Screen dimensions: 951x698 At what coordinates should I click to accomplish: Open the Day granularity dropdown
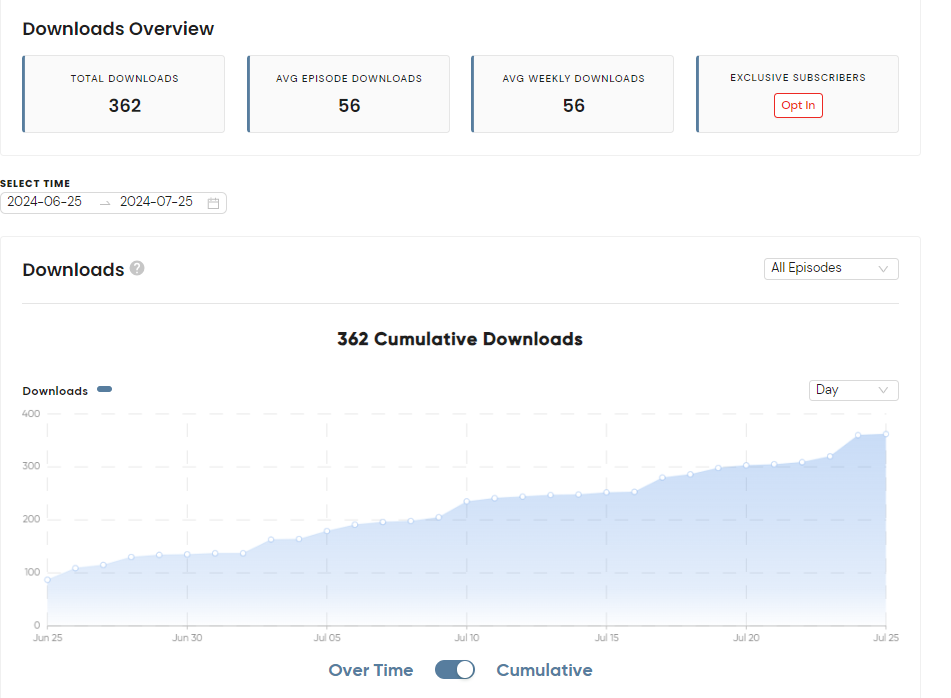click(853, 390)
